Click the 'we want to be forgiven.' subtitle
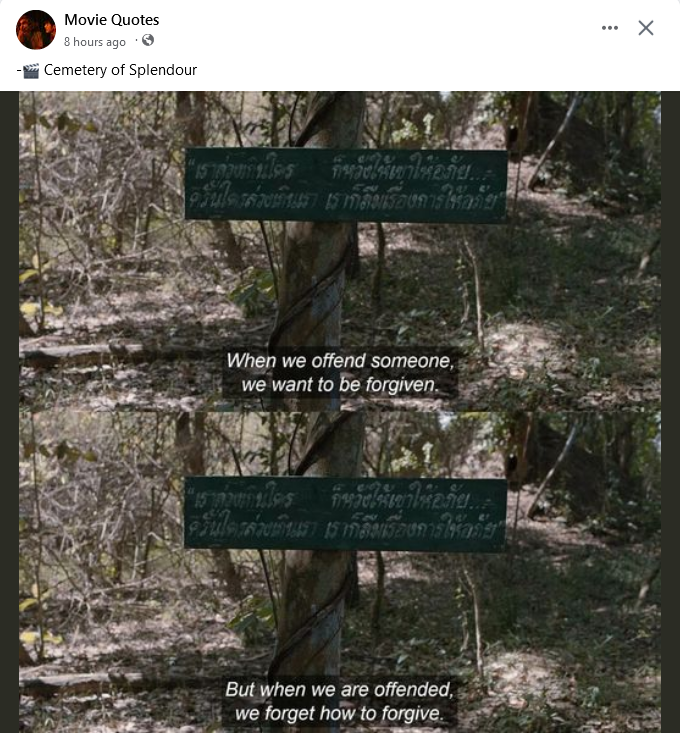This screenshot has width=680, height=733. pyautogui.click(x=340, y=385)
